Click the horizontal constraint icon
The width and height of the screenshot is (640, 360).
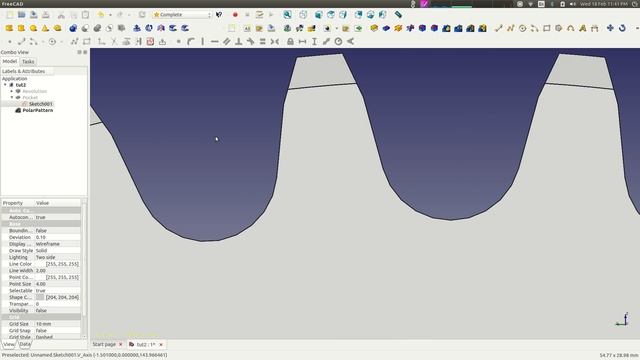[x=215, y=42]
